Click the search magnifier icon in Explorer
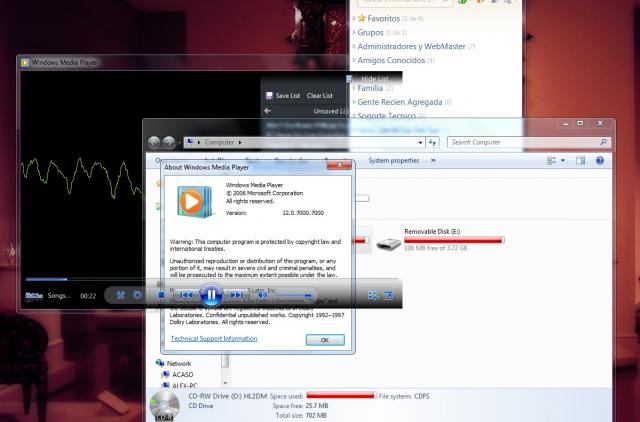 pos(603,142)
